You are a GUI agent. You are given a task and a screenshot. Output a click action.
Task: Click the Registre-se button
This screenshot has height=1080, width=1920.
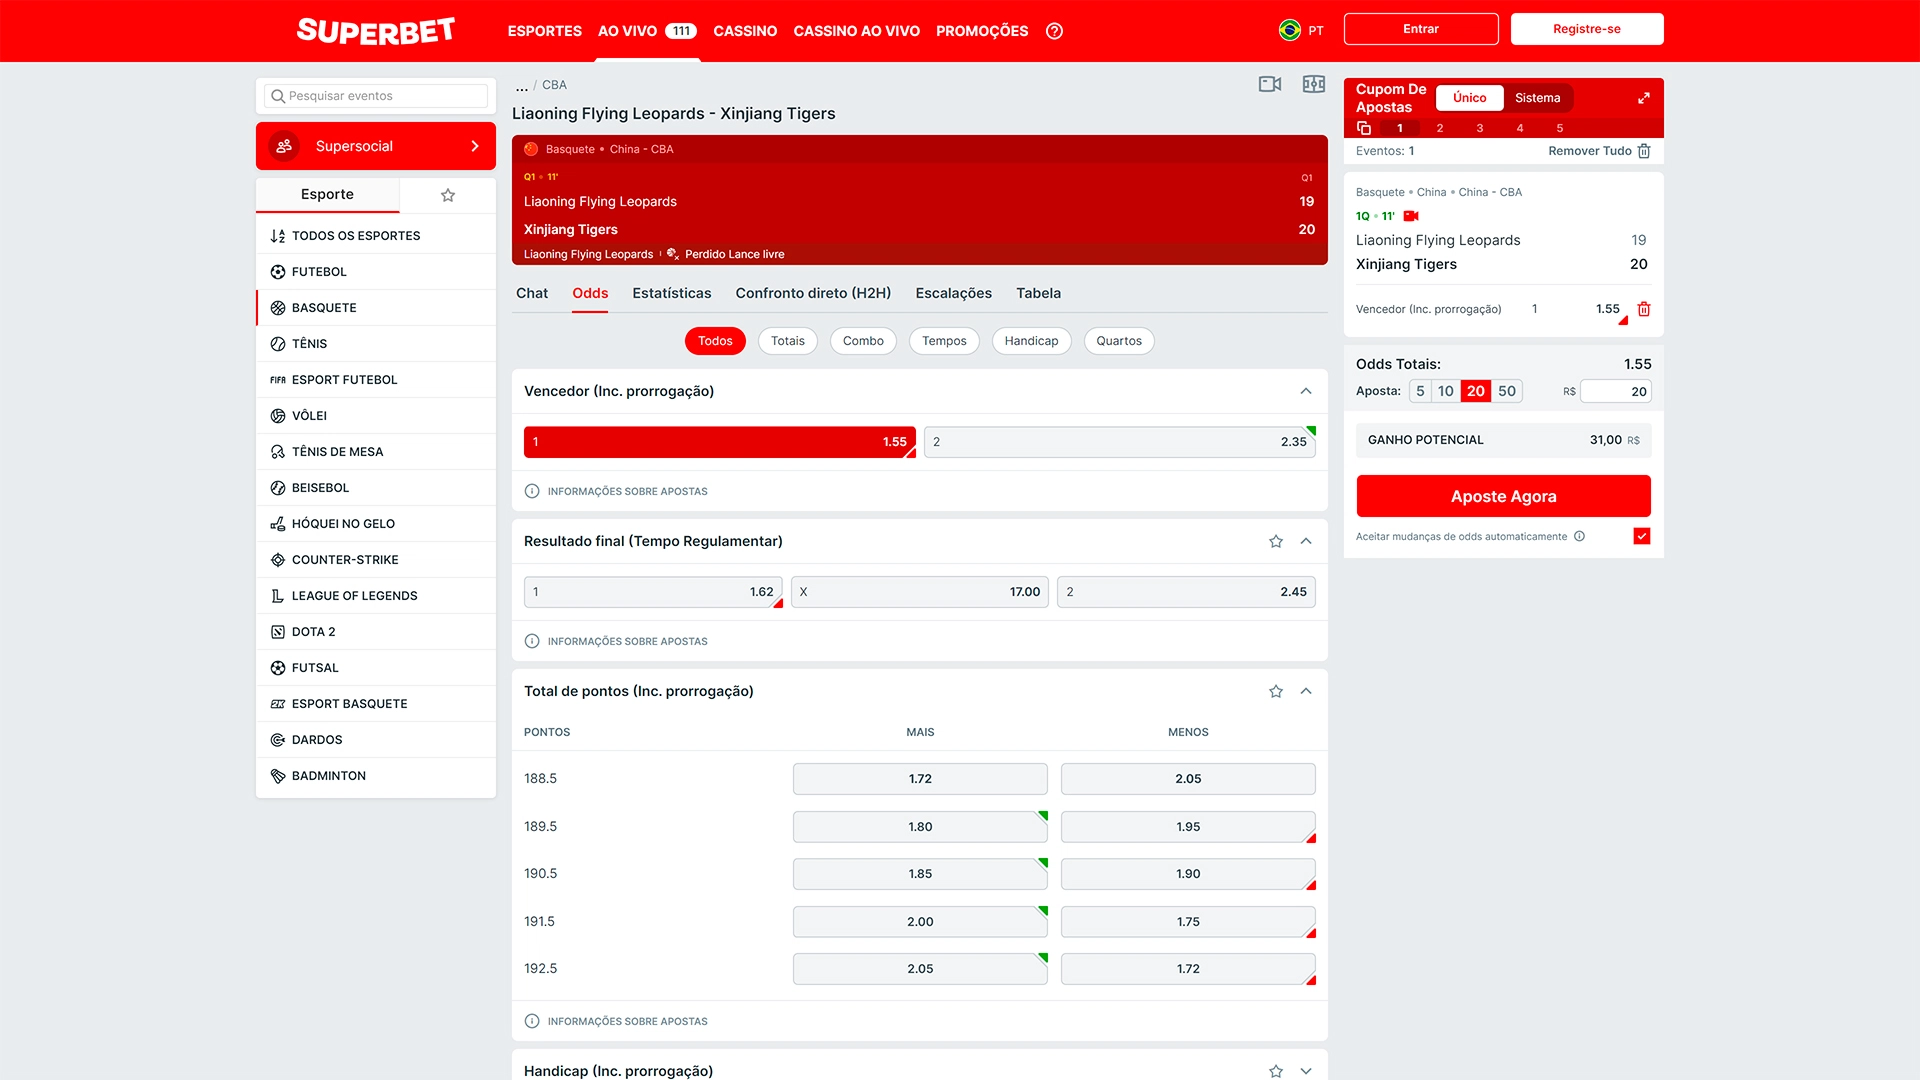[x=1587, y=29]
